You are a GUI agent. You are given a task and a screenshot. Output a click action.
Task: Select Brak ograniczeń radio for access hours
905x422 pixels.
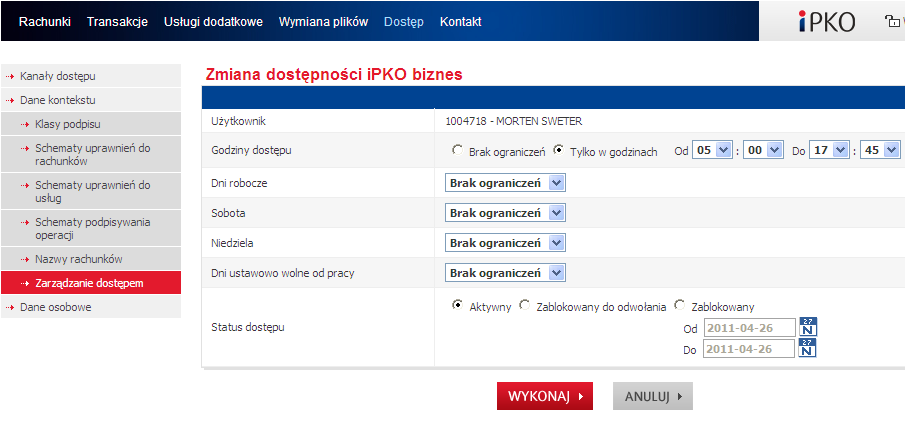pyautogui.click(x=457, y=150)
